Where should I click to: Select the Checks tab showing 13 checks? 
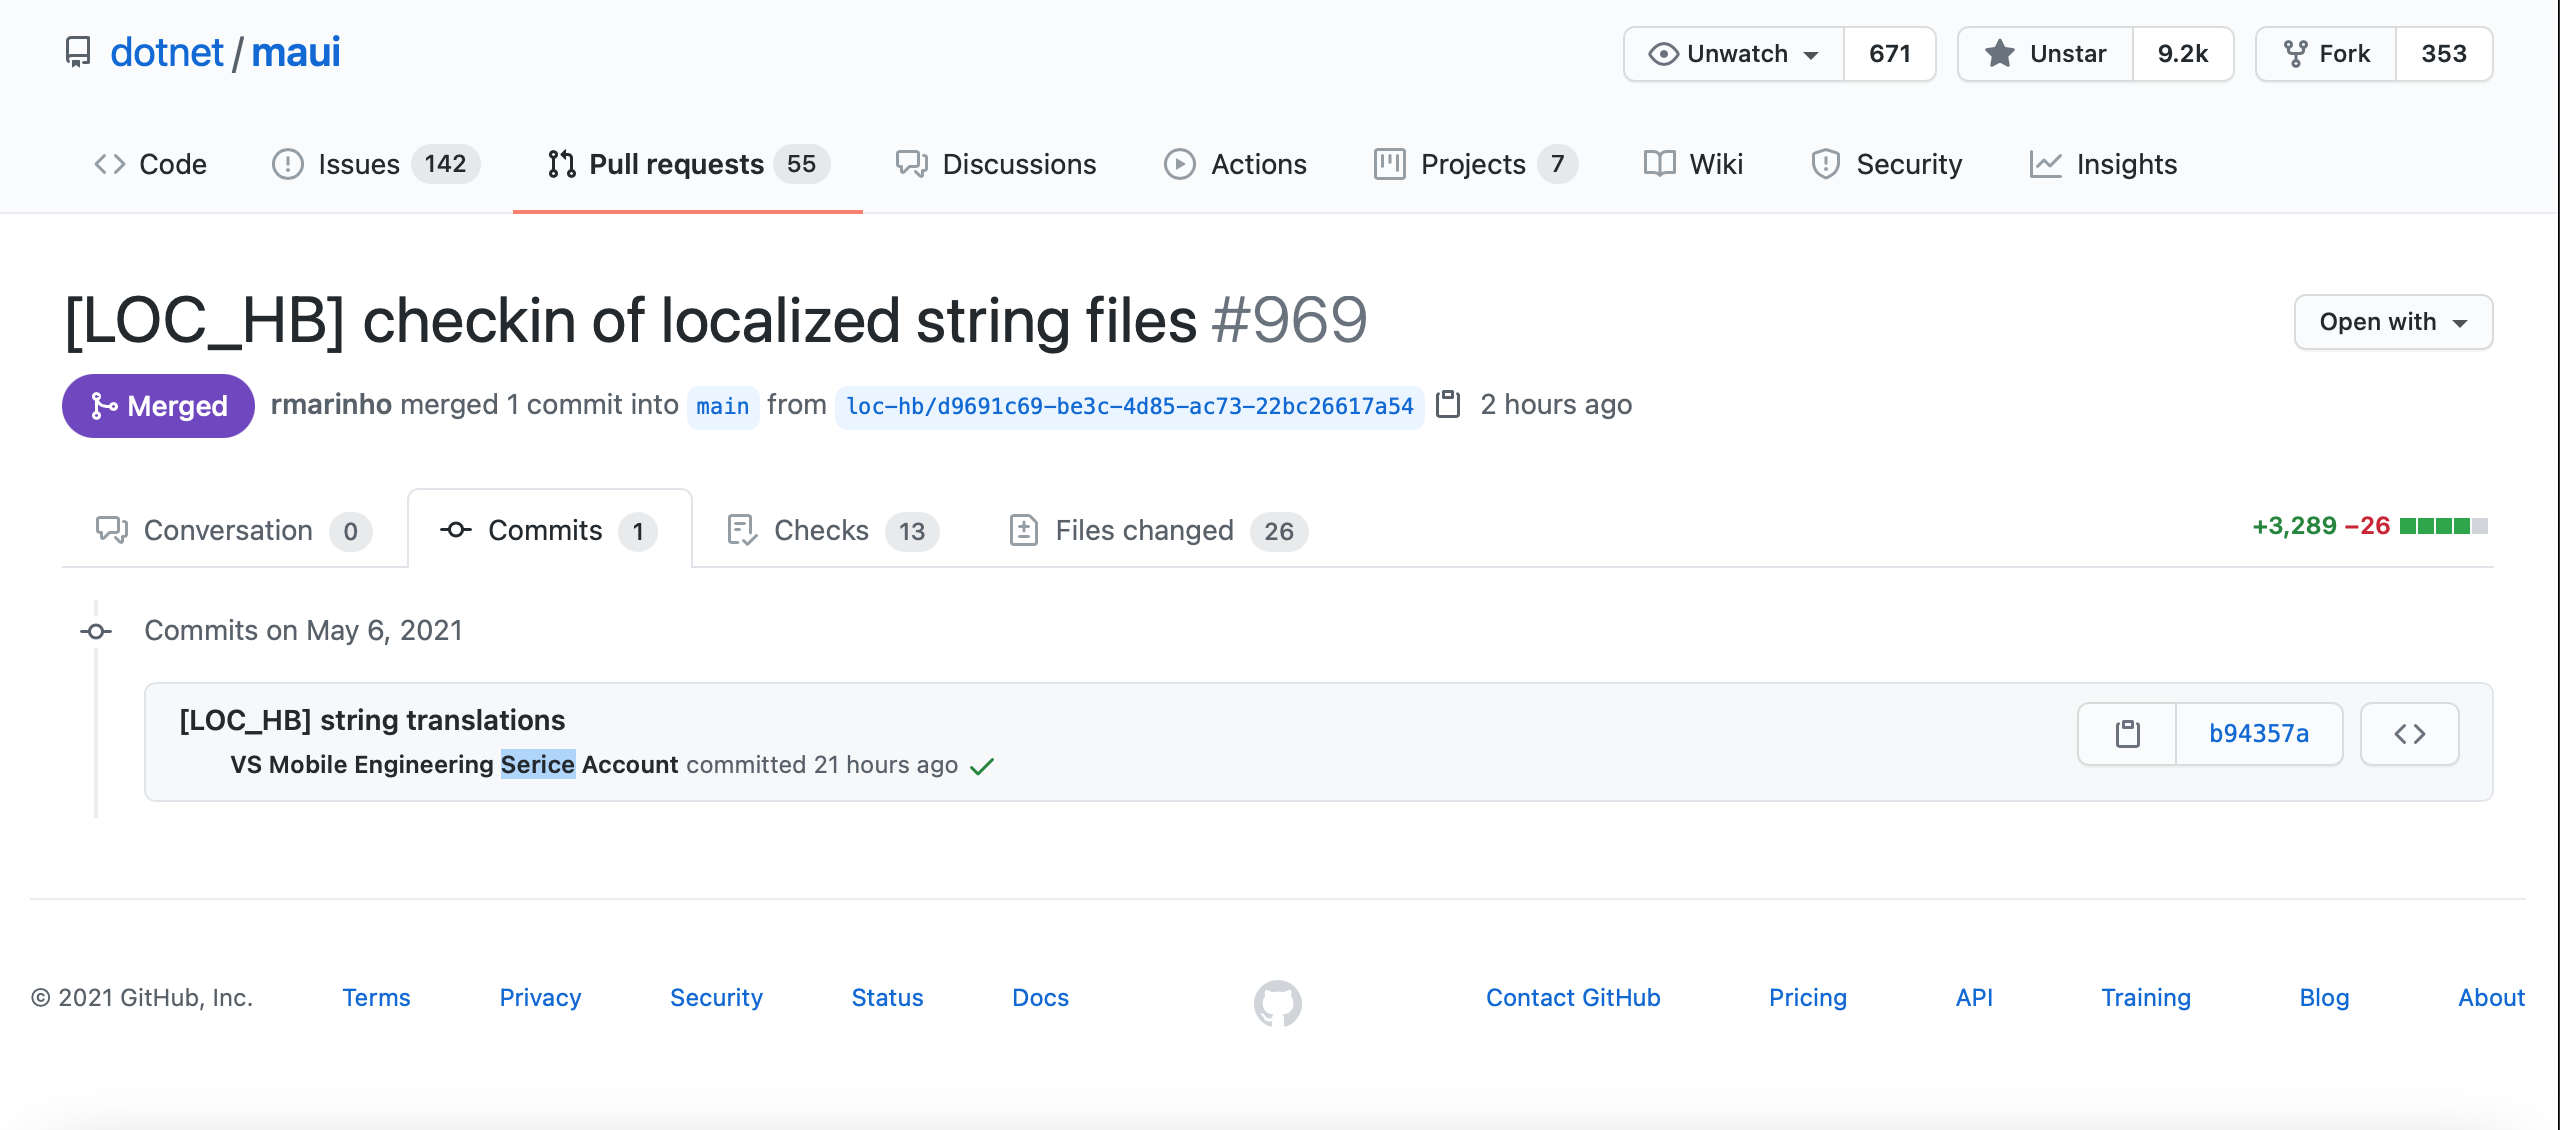(820, 530)
